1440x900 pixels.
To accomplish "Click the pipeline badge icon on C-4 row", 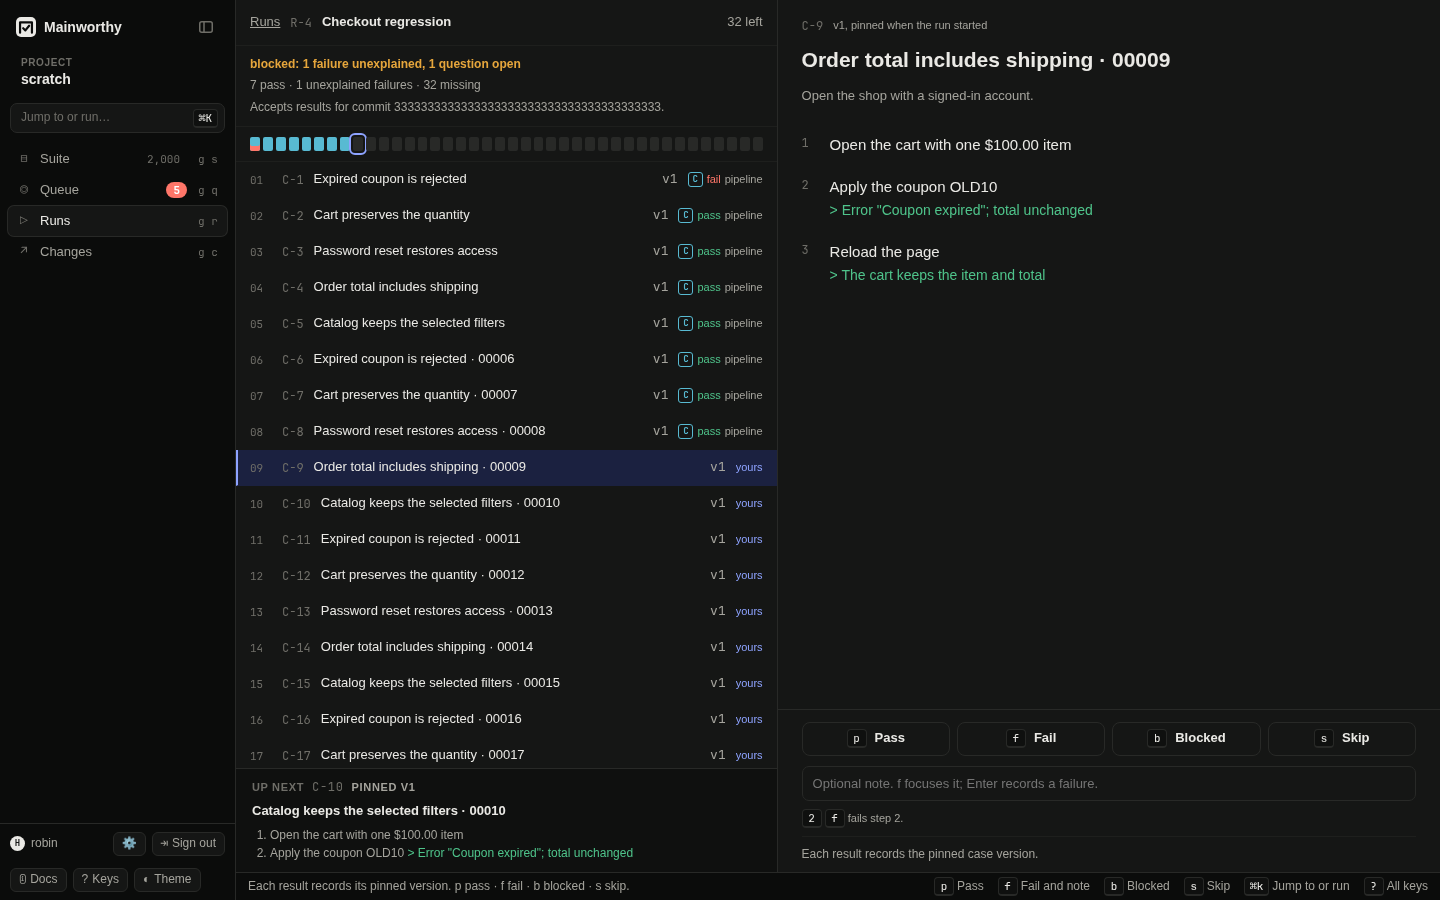I will pos(685,288).
